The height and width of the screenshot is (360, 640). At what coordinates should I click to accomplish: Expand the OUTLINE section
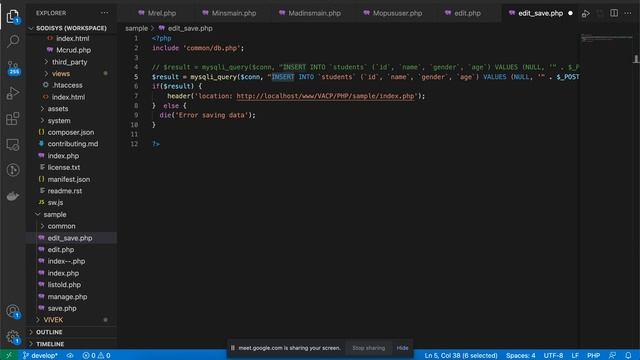point(49,332)
